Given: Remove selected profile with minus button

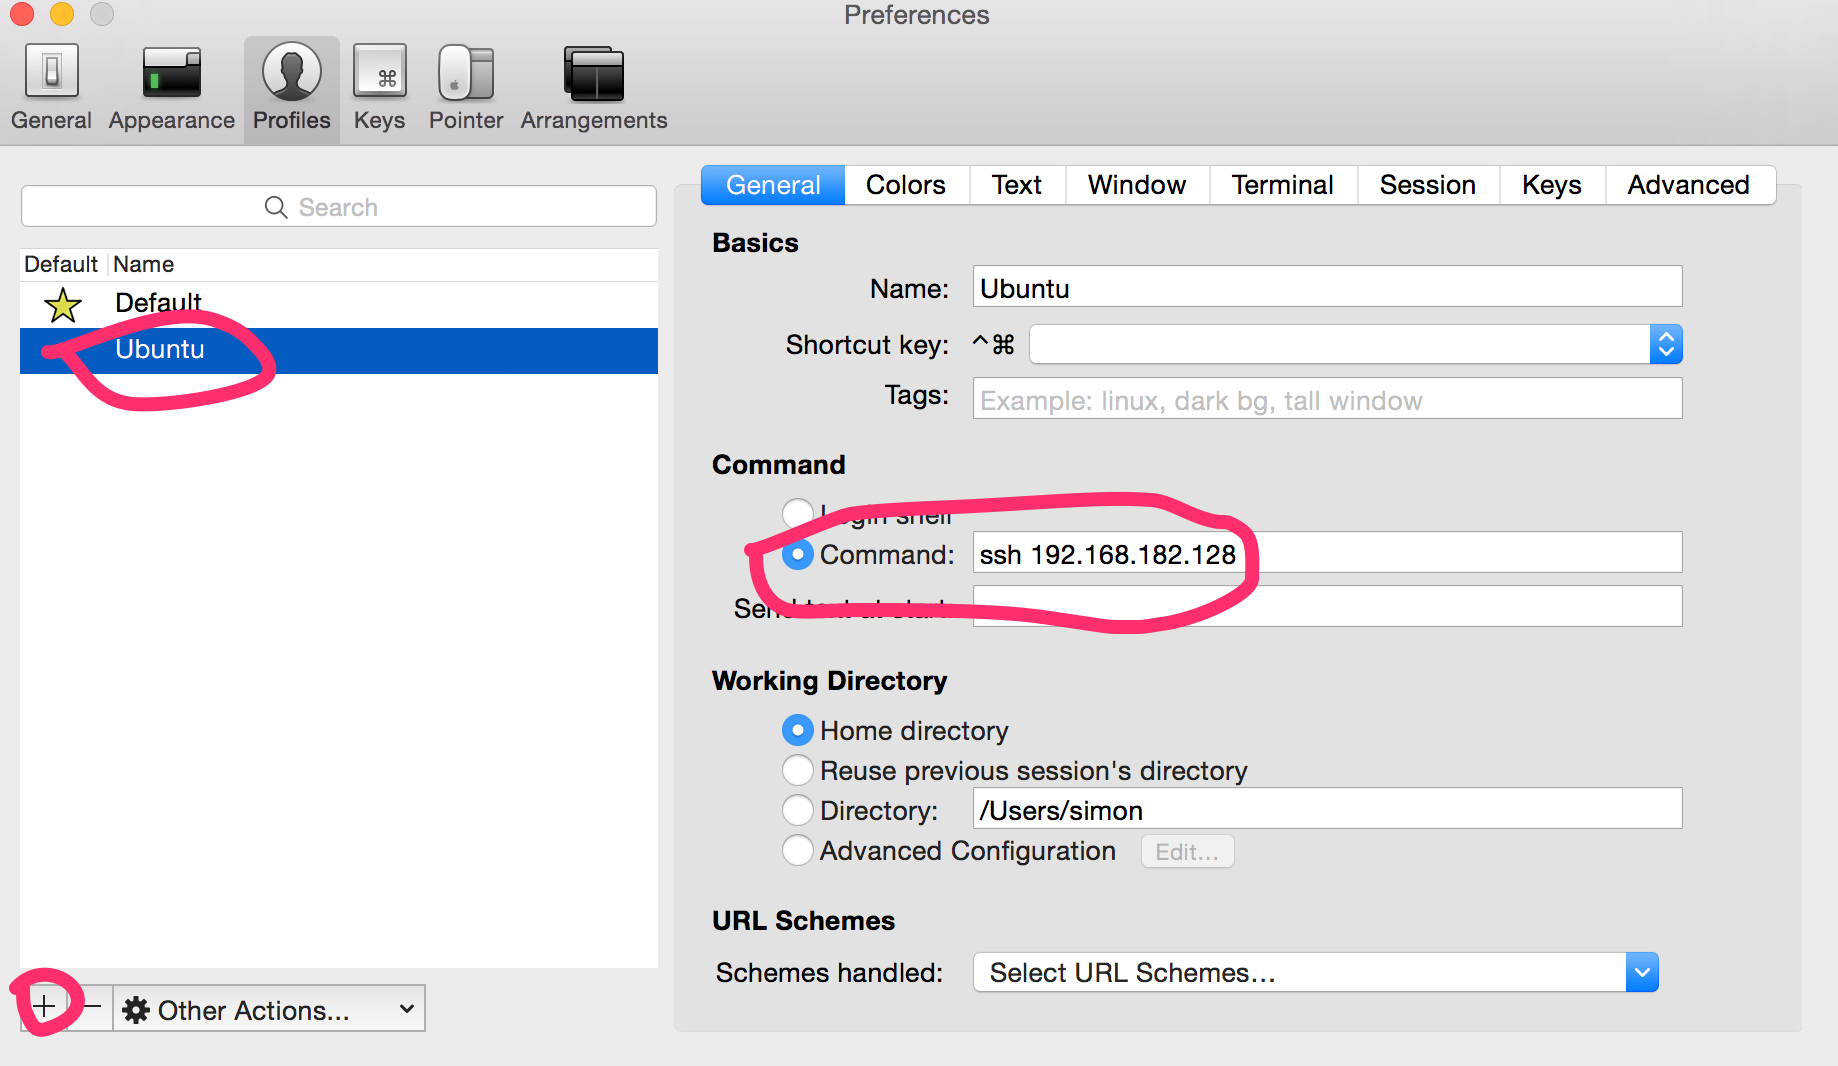Looking at the screenshot, I should (x=92, y=1007).
